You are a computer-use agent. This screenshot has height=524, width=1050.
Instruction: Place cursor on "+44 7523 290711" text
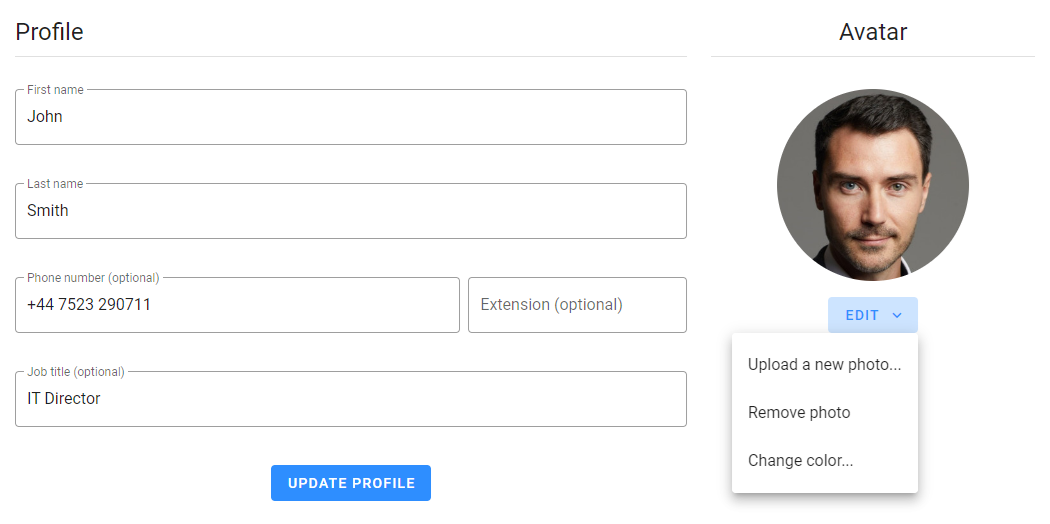pyautogui.click(x=89, y=305)
